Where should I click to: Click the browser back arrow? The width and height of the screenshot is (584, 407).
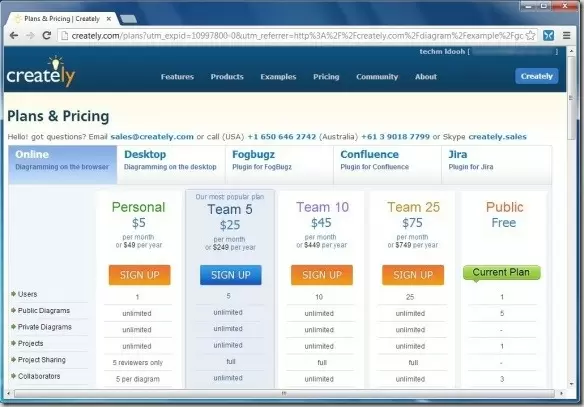pyautogui.click(x=14, y=36)
